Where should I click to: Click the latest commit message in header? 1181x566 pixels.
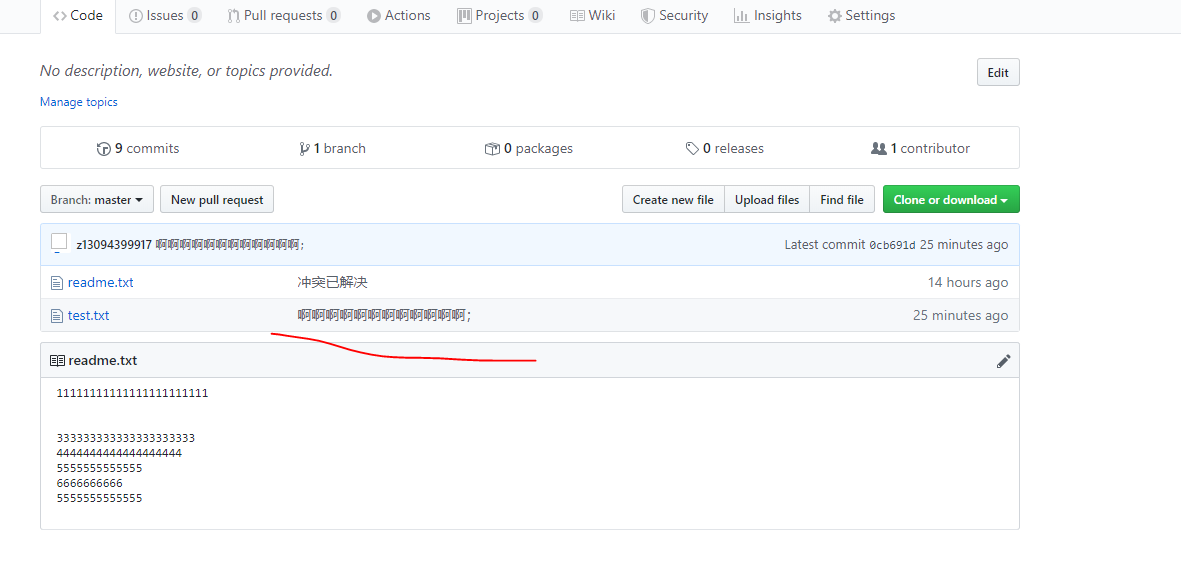tap(230, 245)
